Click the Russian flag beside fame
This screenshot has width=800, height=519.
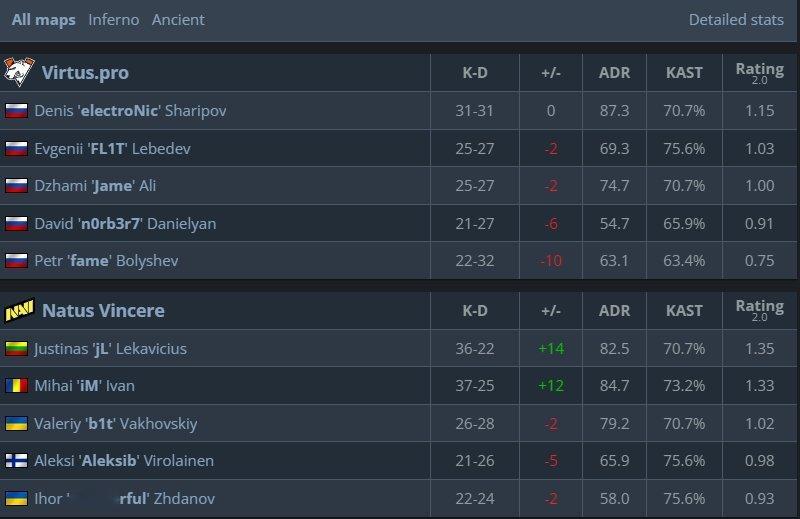[x=16, y=261]
